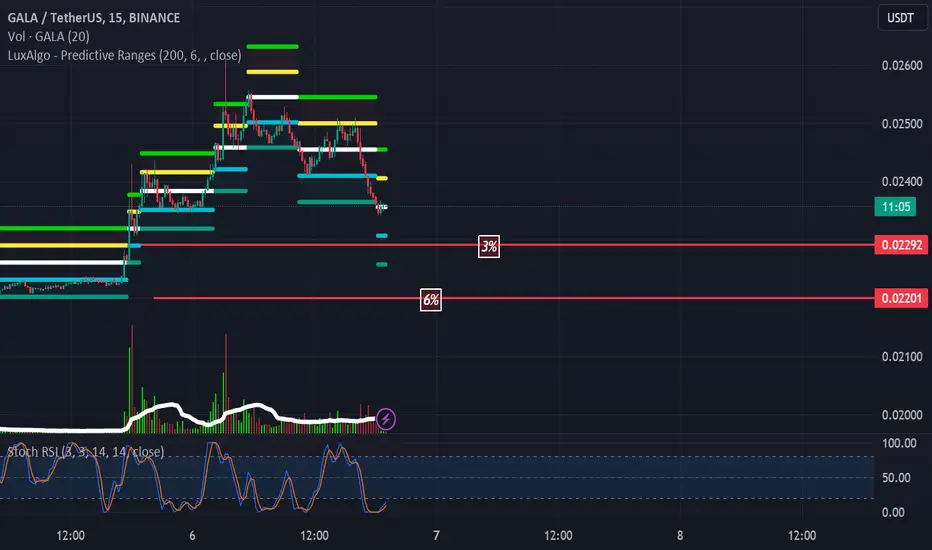This screenshot has height=550, width=932.
Task: Click the 3% label on the red line
Action: (x=489, y=246)
